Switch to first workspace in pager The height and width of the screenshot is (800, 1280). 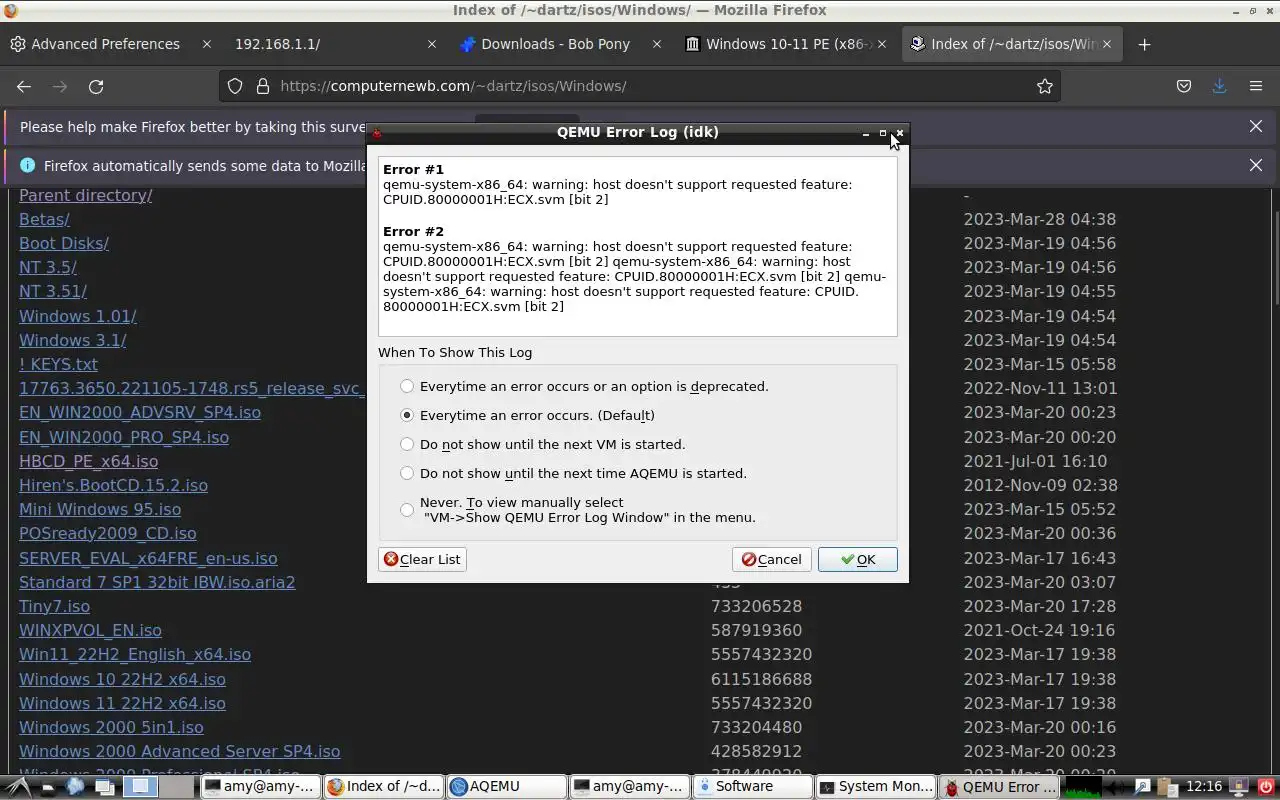pos(141,786)
